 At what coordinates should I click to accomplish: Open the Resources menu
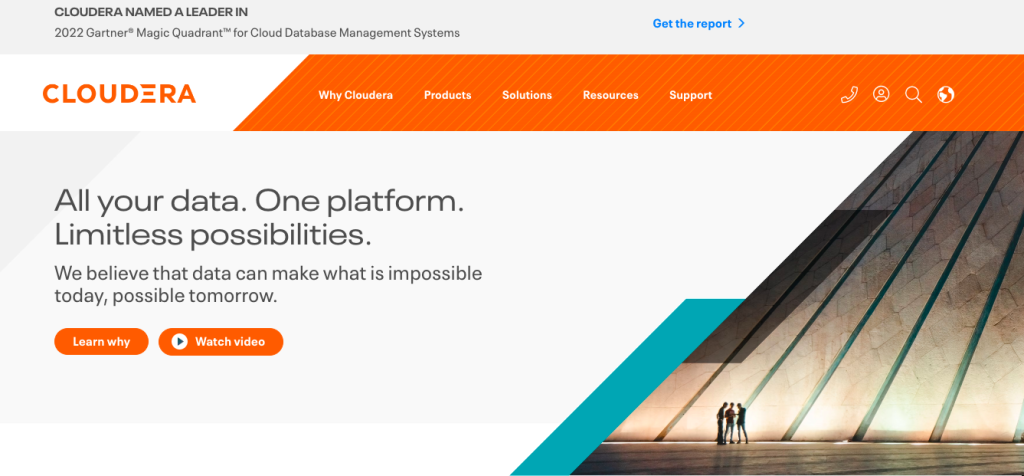pyautogui.click(x=611, y=95)
